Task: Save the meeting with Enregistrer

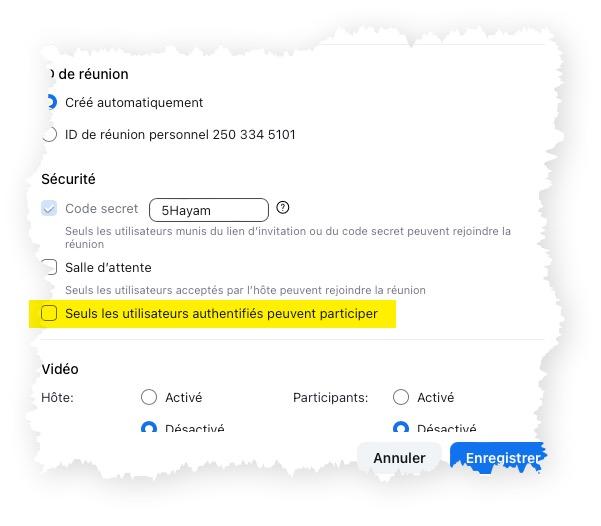Action: pyautogui.click(x=498, y=458)
